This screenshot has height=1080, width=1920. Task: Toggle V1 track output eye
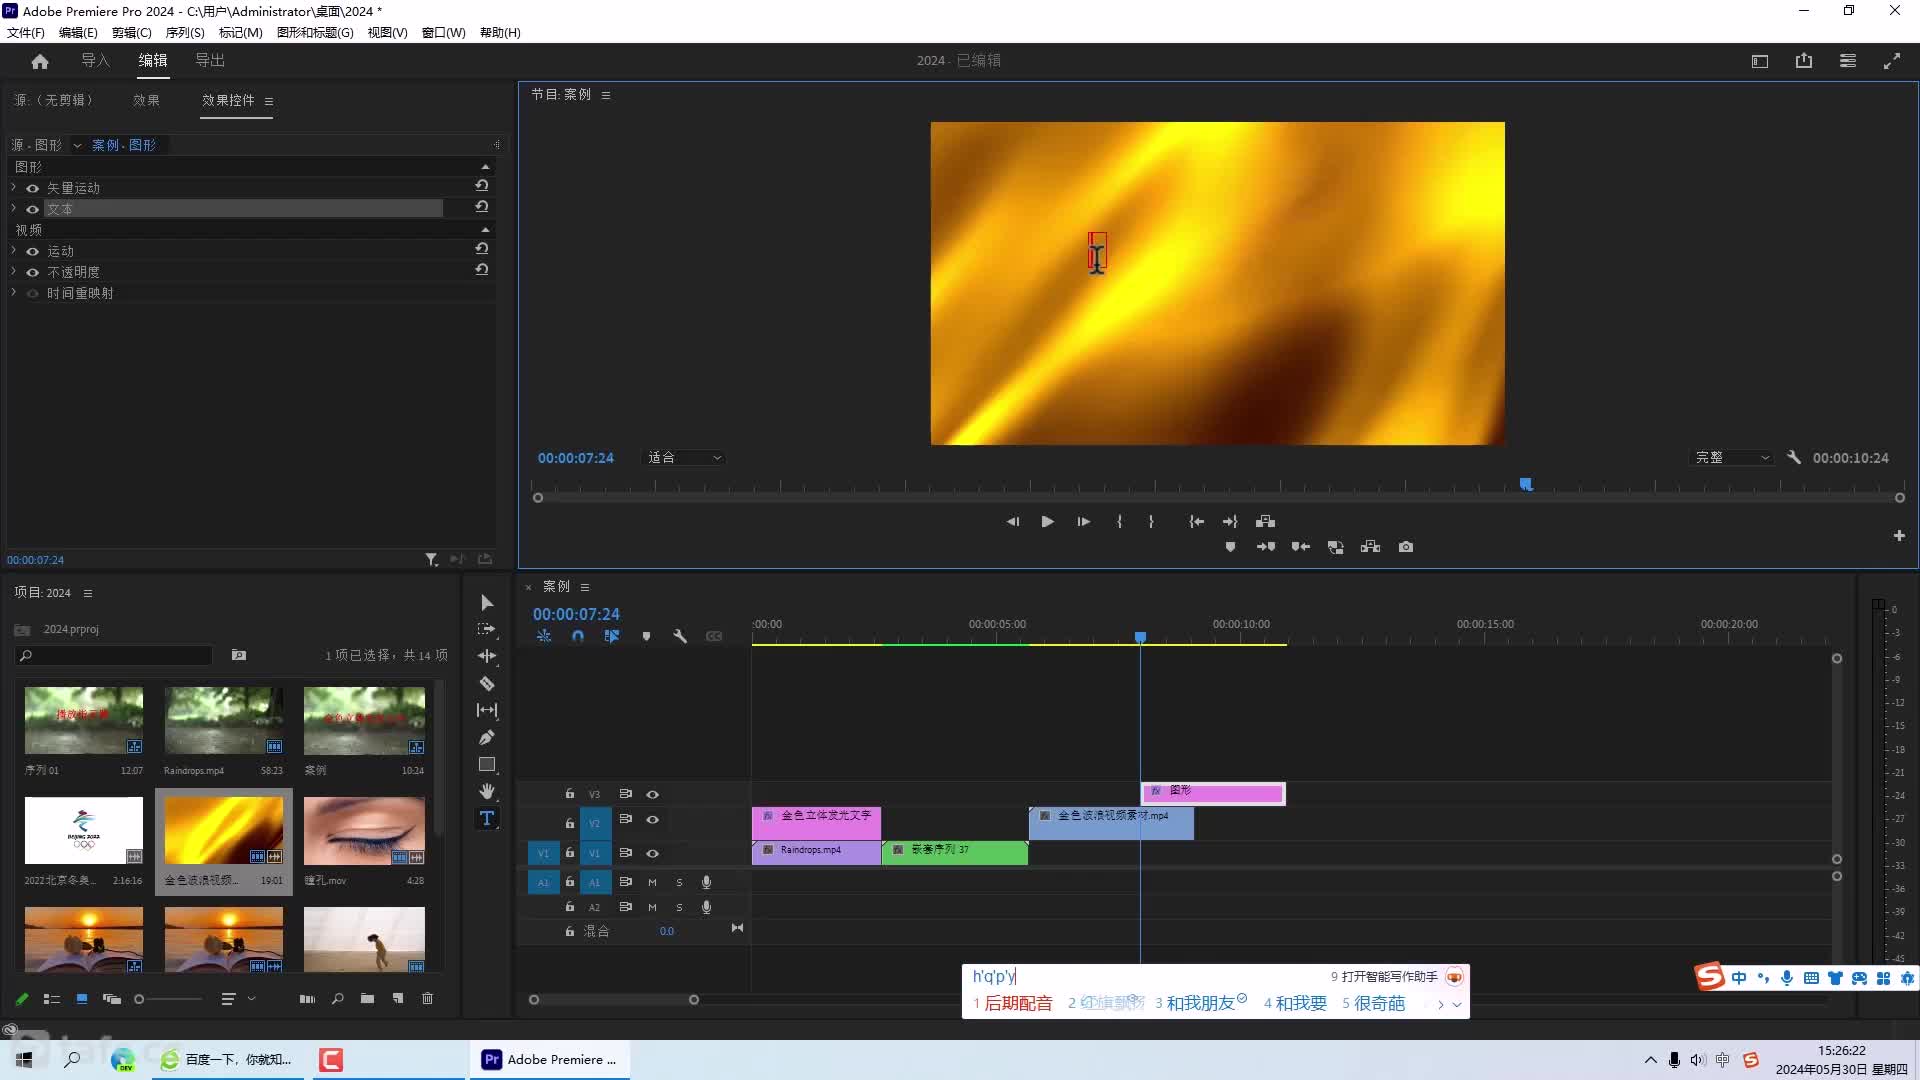pos(652,853)
